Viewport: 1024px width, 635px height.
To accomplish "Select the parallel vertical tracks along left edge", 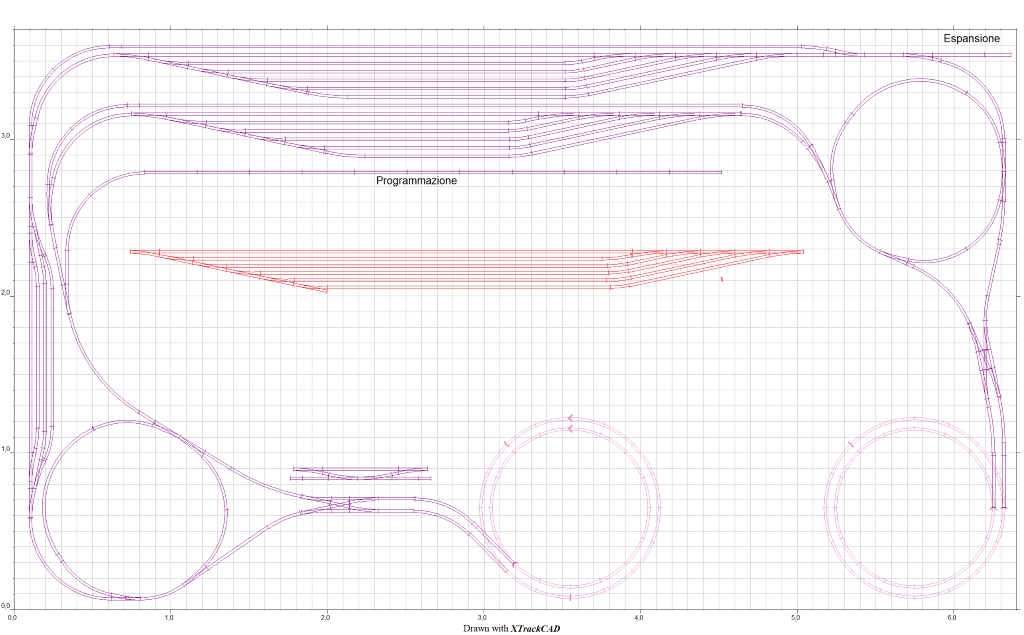I will [41, 350].
